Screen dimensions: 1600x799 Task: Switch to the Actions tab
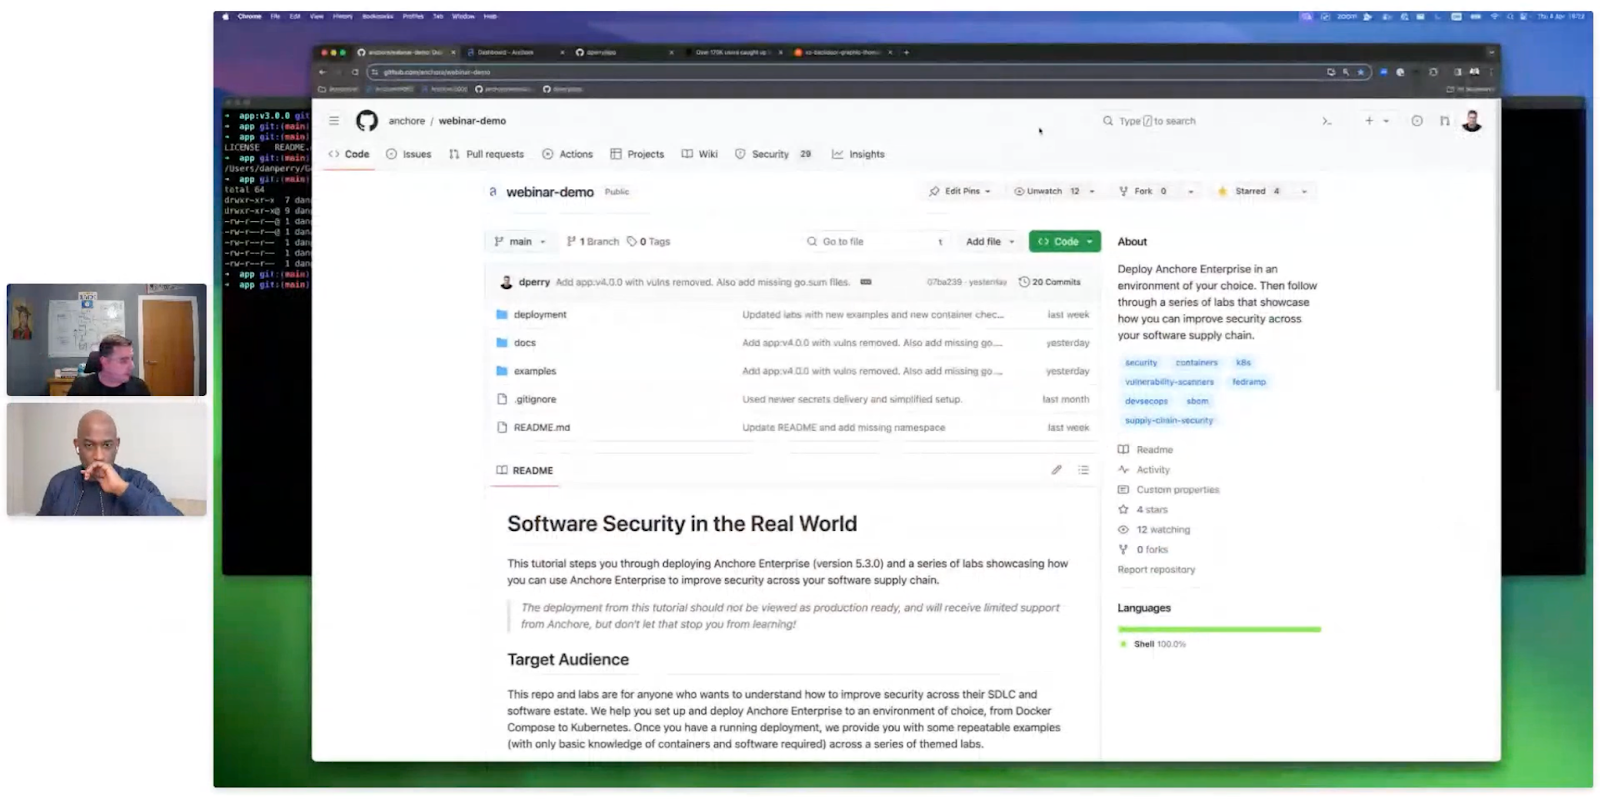[x=568, y=154]
